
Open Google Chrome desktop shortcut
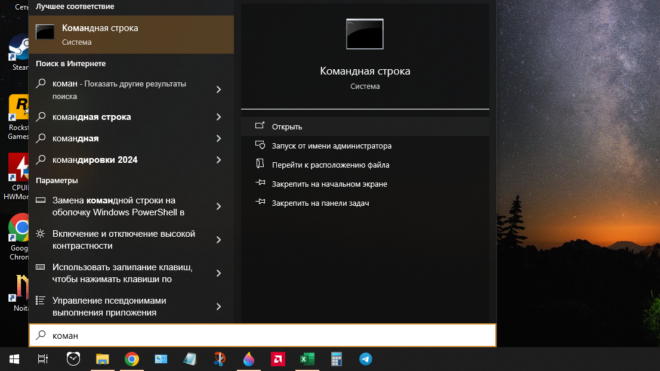tap(19, 237)
